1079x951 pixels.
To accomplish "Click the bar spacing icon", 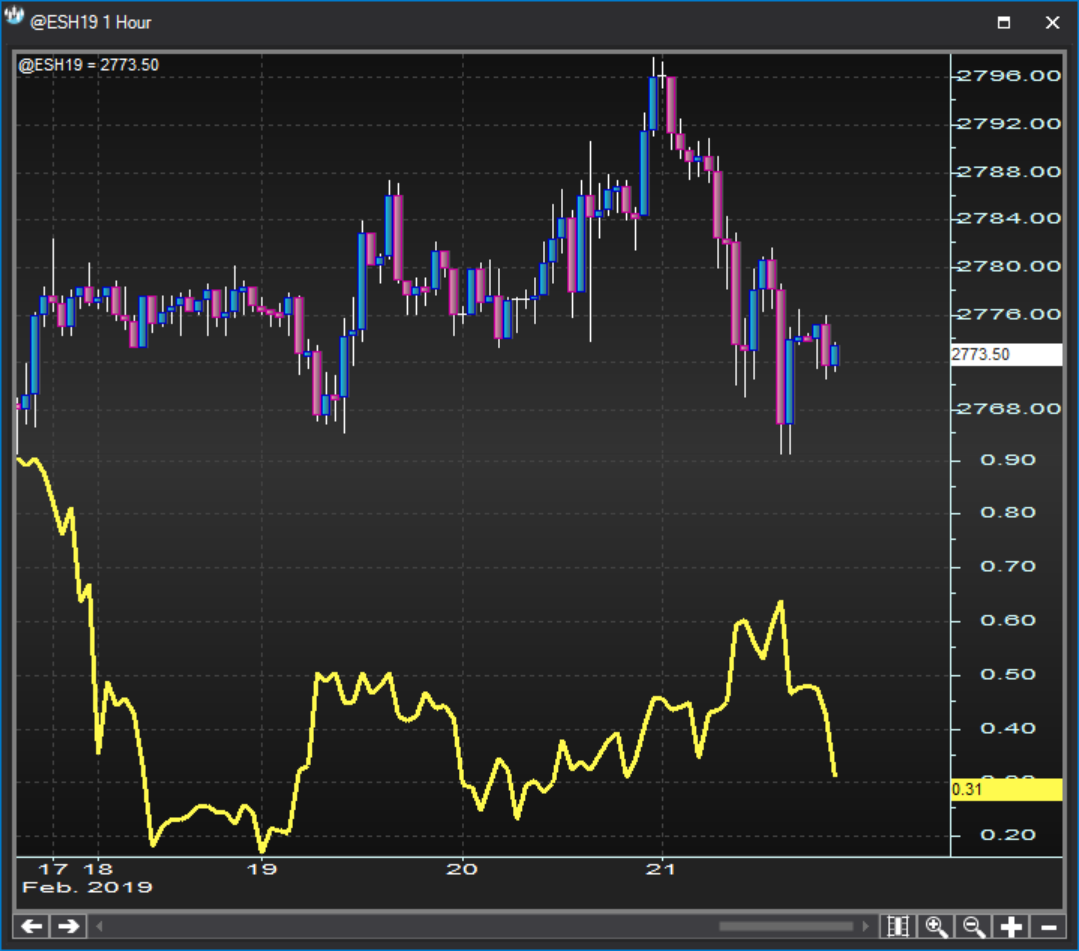I will tap(898, 926).
